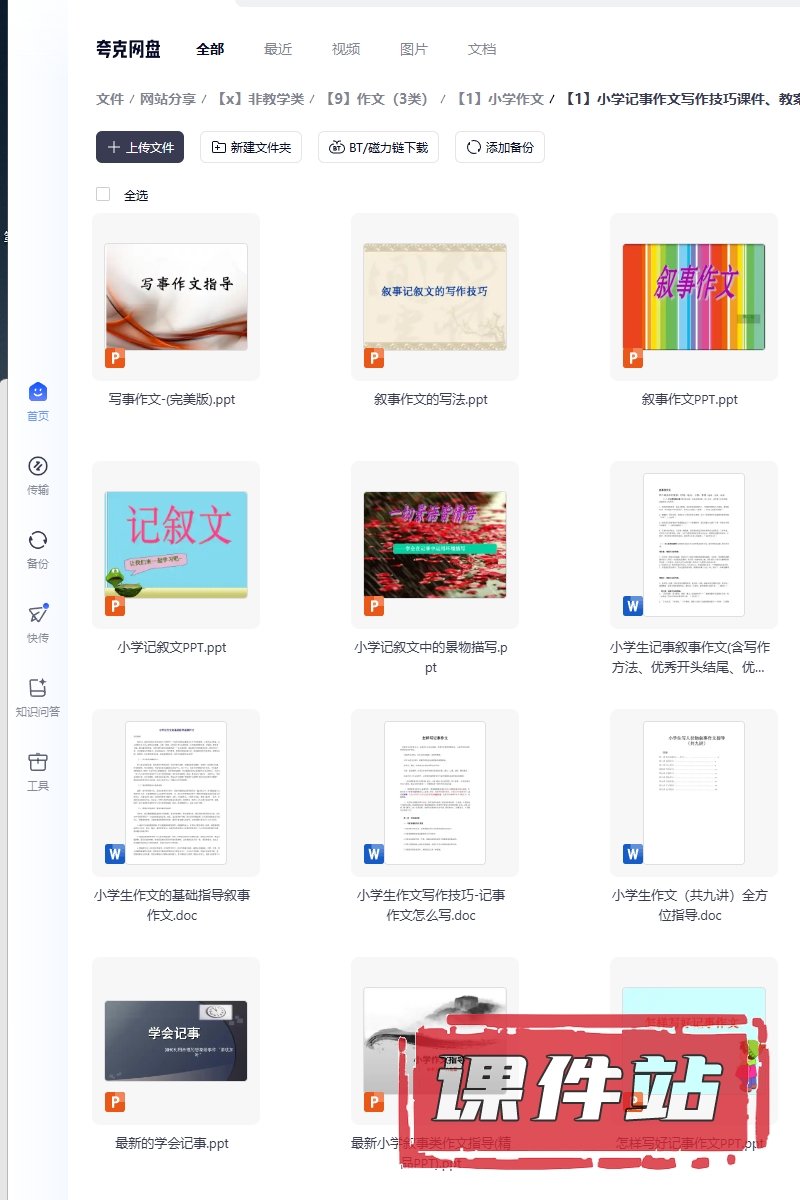The width and height of the screenshot is (800, 1200).
Task: Open the 小学记叙文PPT.ppt file thumbnail
Action: (x=176, y=545)
